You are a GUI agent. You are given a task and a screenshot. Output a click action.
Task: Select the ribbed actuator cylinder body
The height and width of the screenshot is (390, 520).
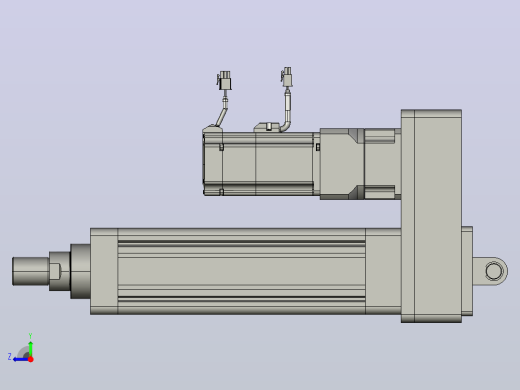coord(241,271)
